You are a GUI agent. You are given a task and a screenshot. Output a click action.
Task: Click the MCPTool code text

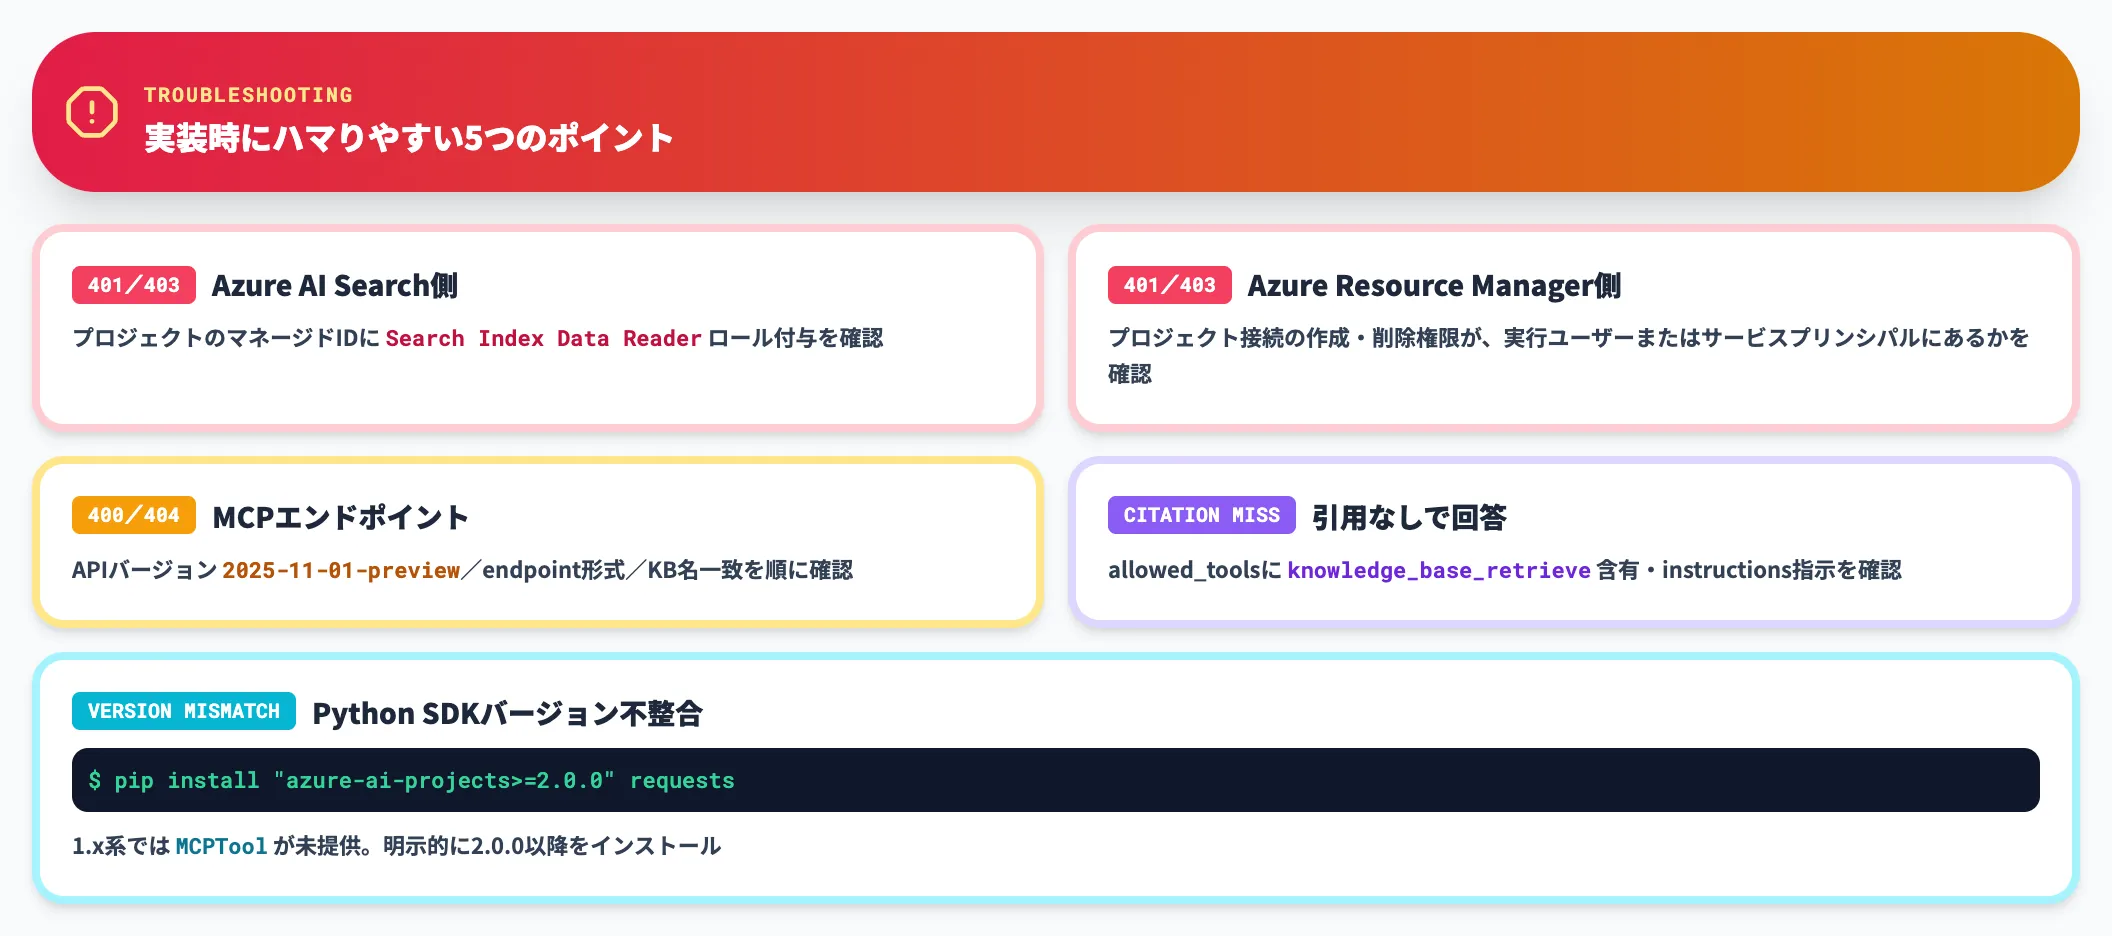pos(221,847)
